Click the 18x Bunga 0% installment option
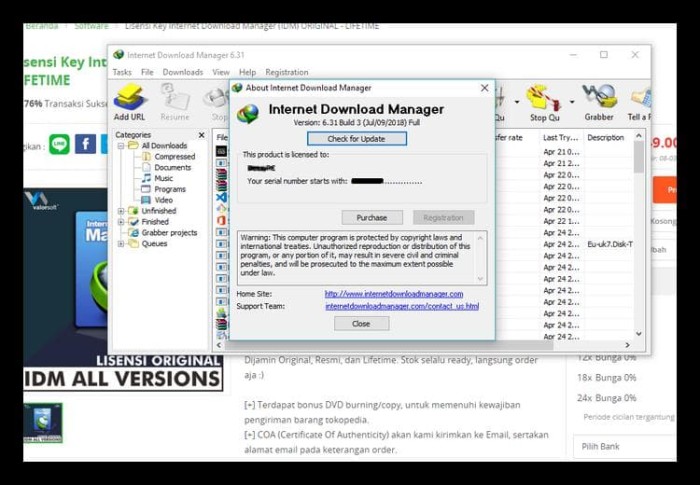The image size is (700, 485). coord(606,378)
